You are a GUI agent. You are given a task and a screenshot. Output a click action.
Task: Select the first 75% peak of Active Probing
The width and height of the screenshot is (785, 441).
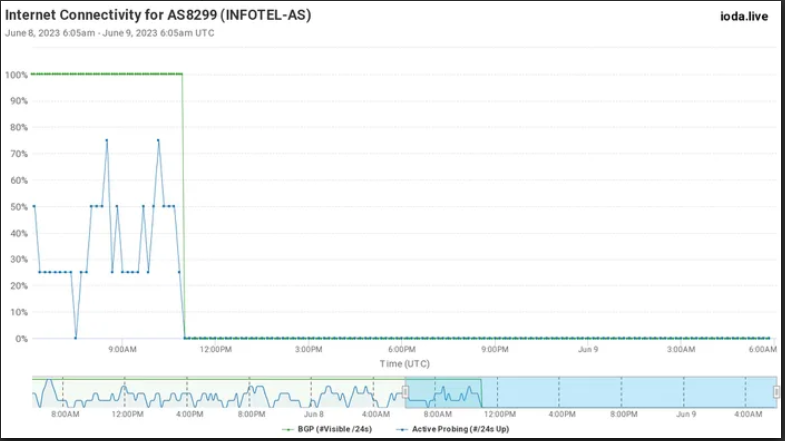coord(107,140)
